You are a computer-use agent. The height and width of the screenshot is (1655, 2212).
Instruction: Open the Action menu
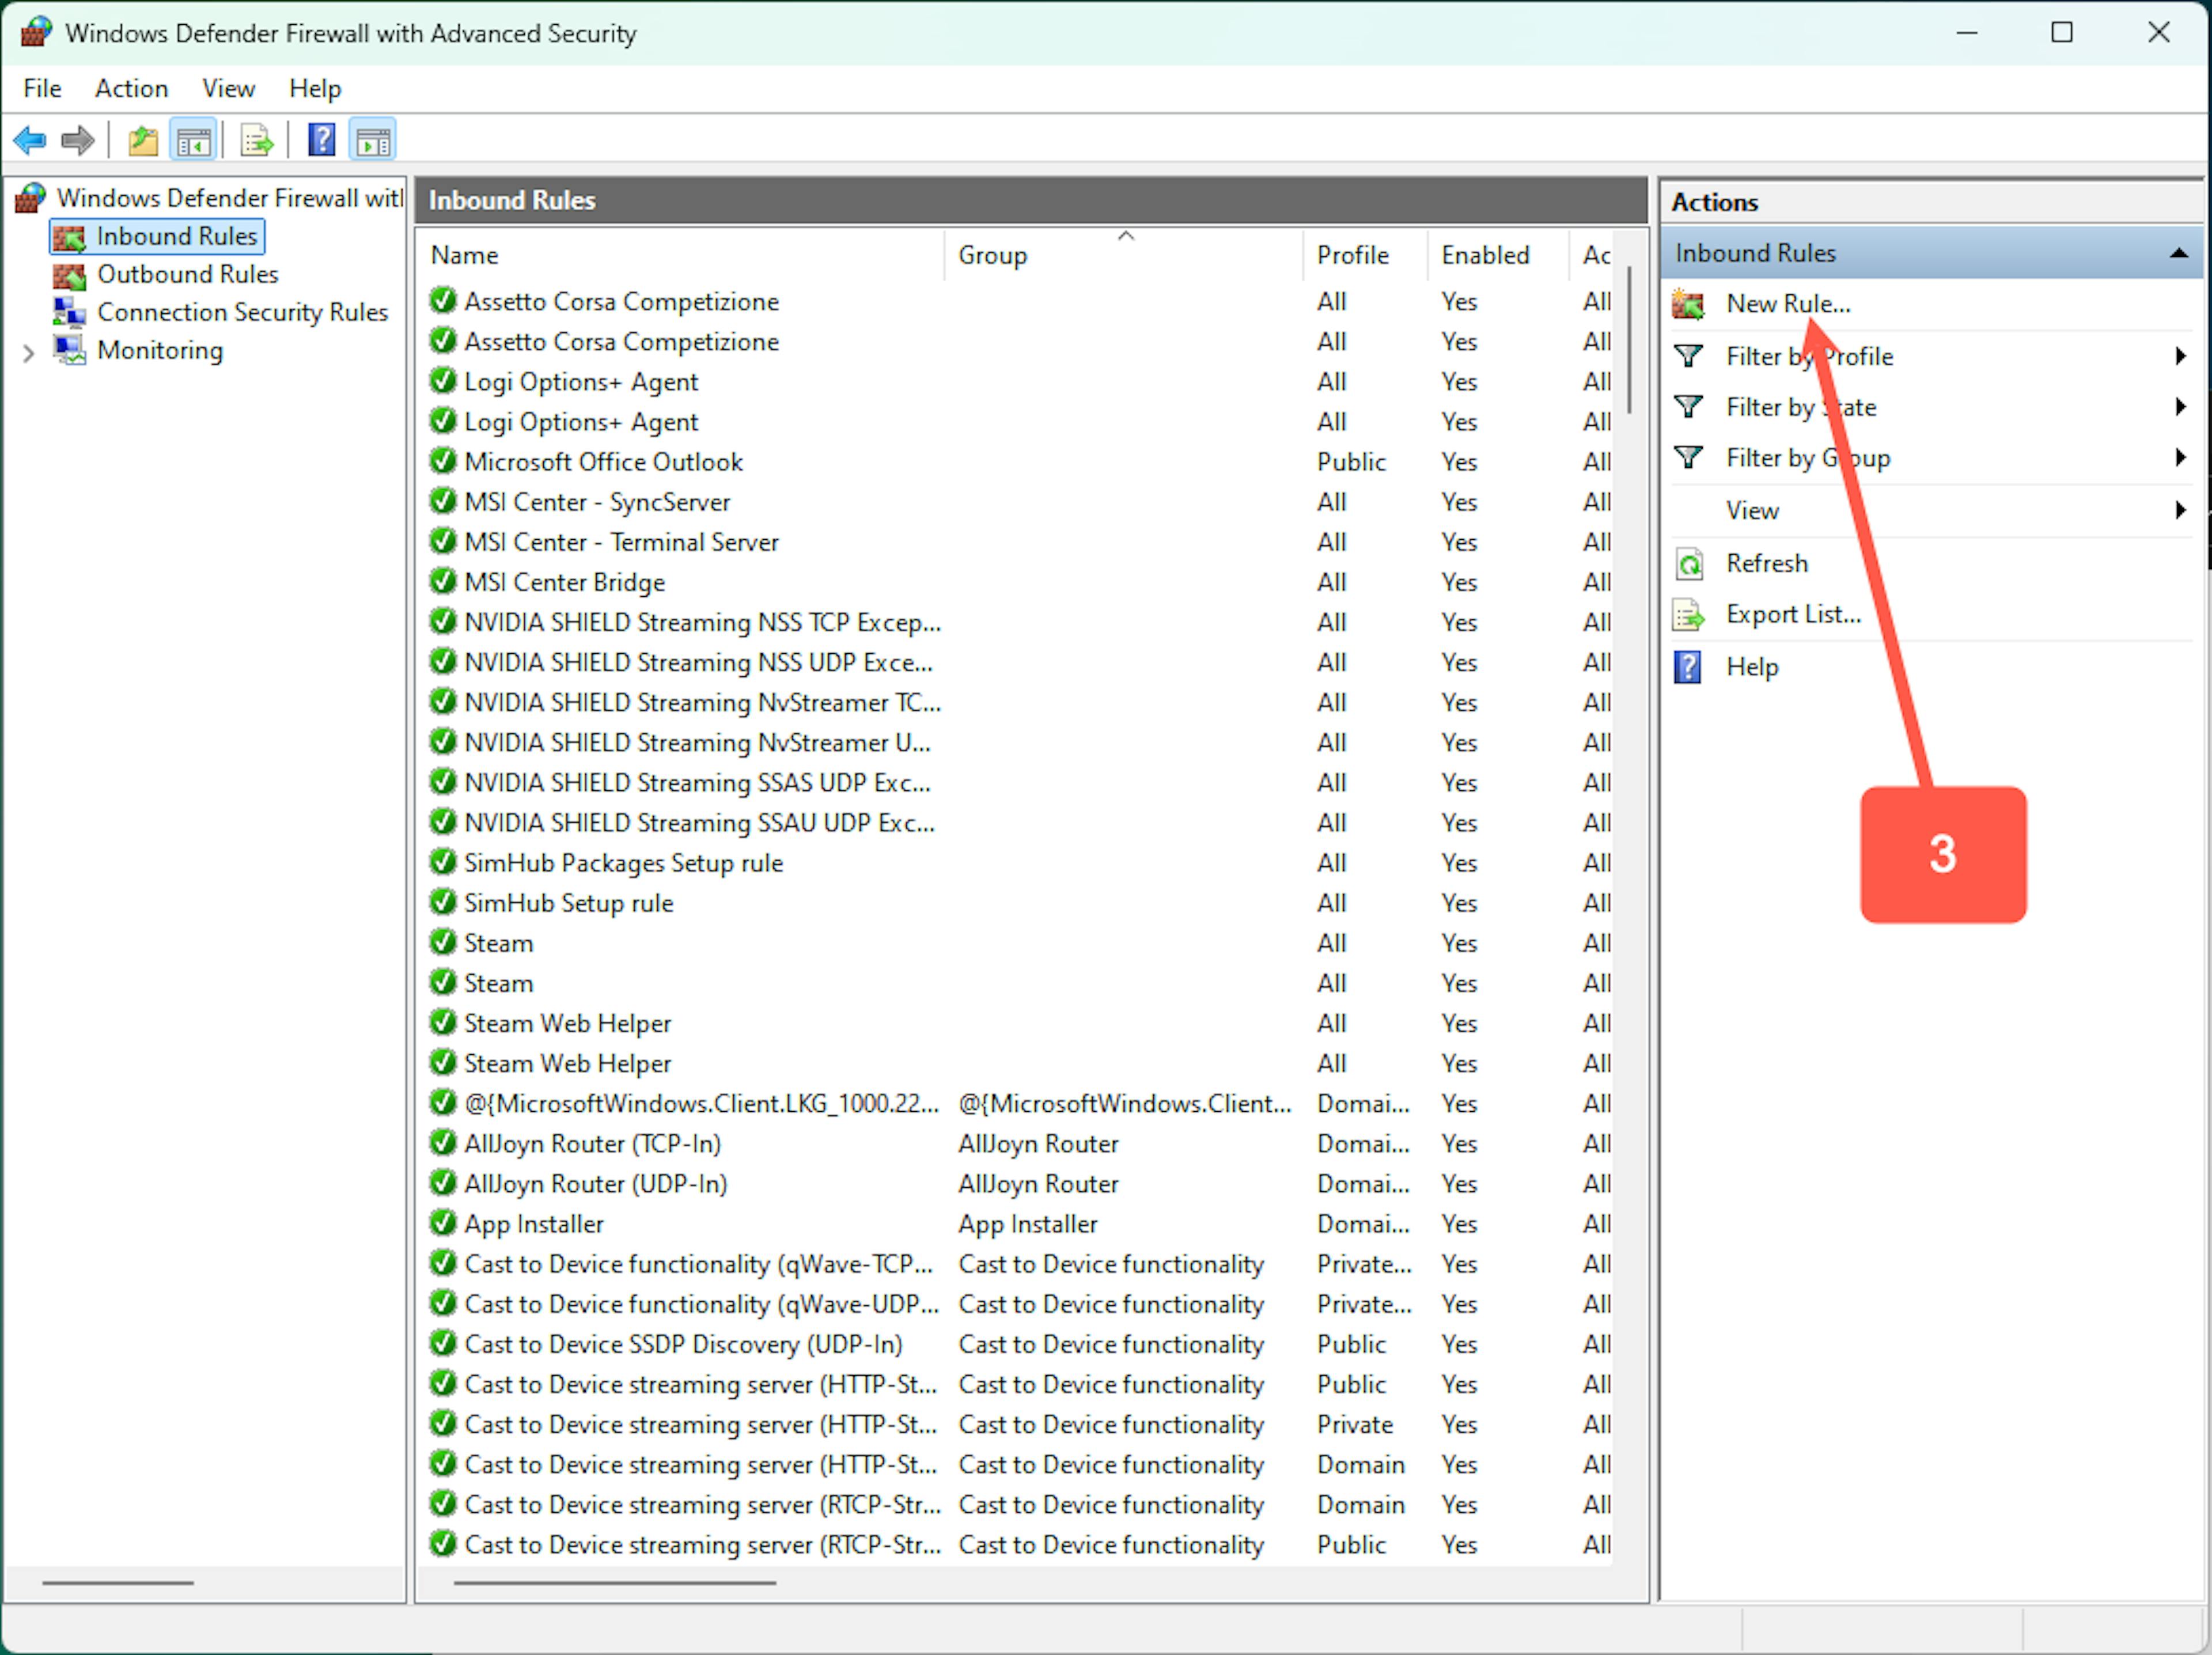(x=131, y=88)
